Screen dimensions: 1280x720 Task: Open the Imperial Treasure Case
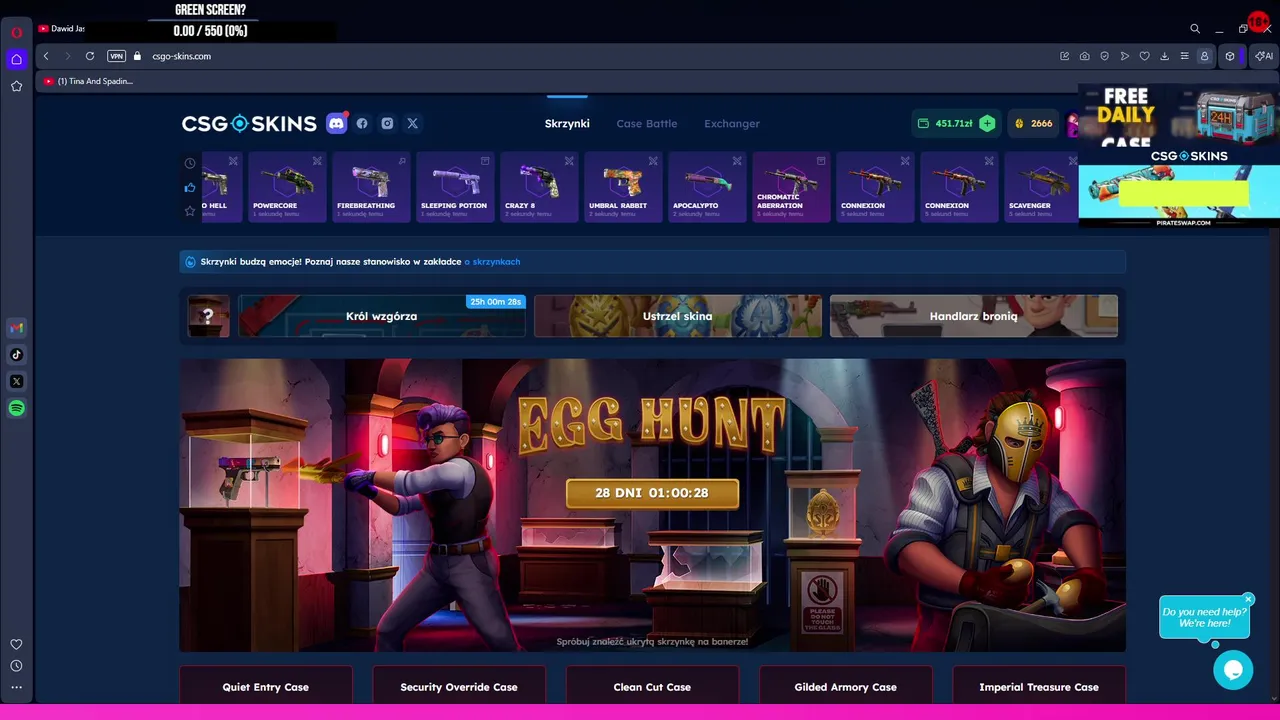click(1039, 687)
